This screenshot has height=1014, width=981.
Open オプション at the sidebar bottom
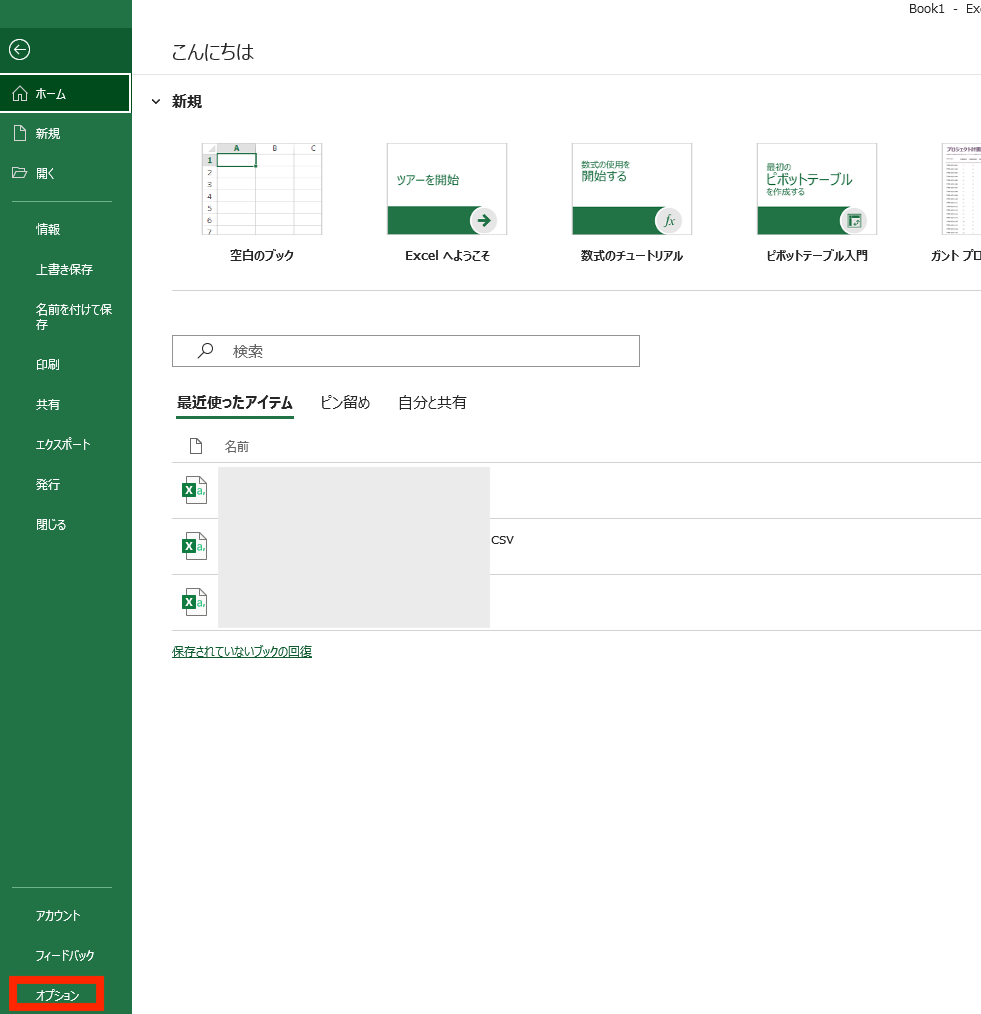click(57, 995)
